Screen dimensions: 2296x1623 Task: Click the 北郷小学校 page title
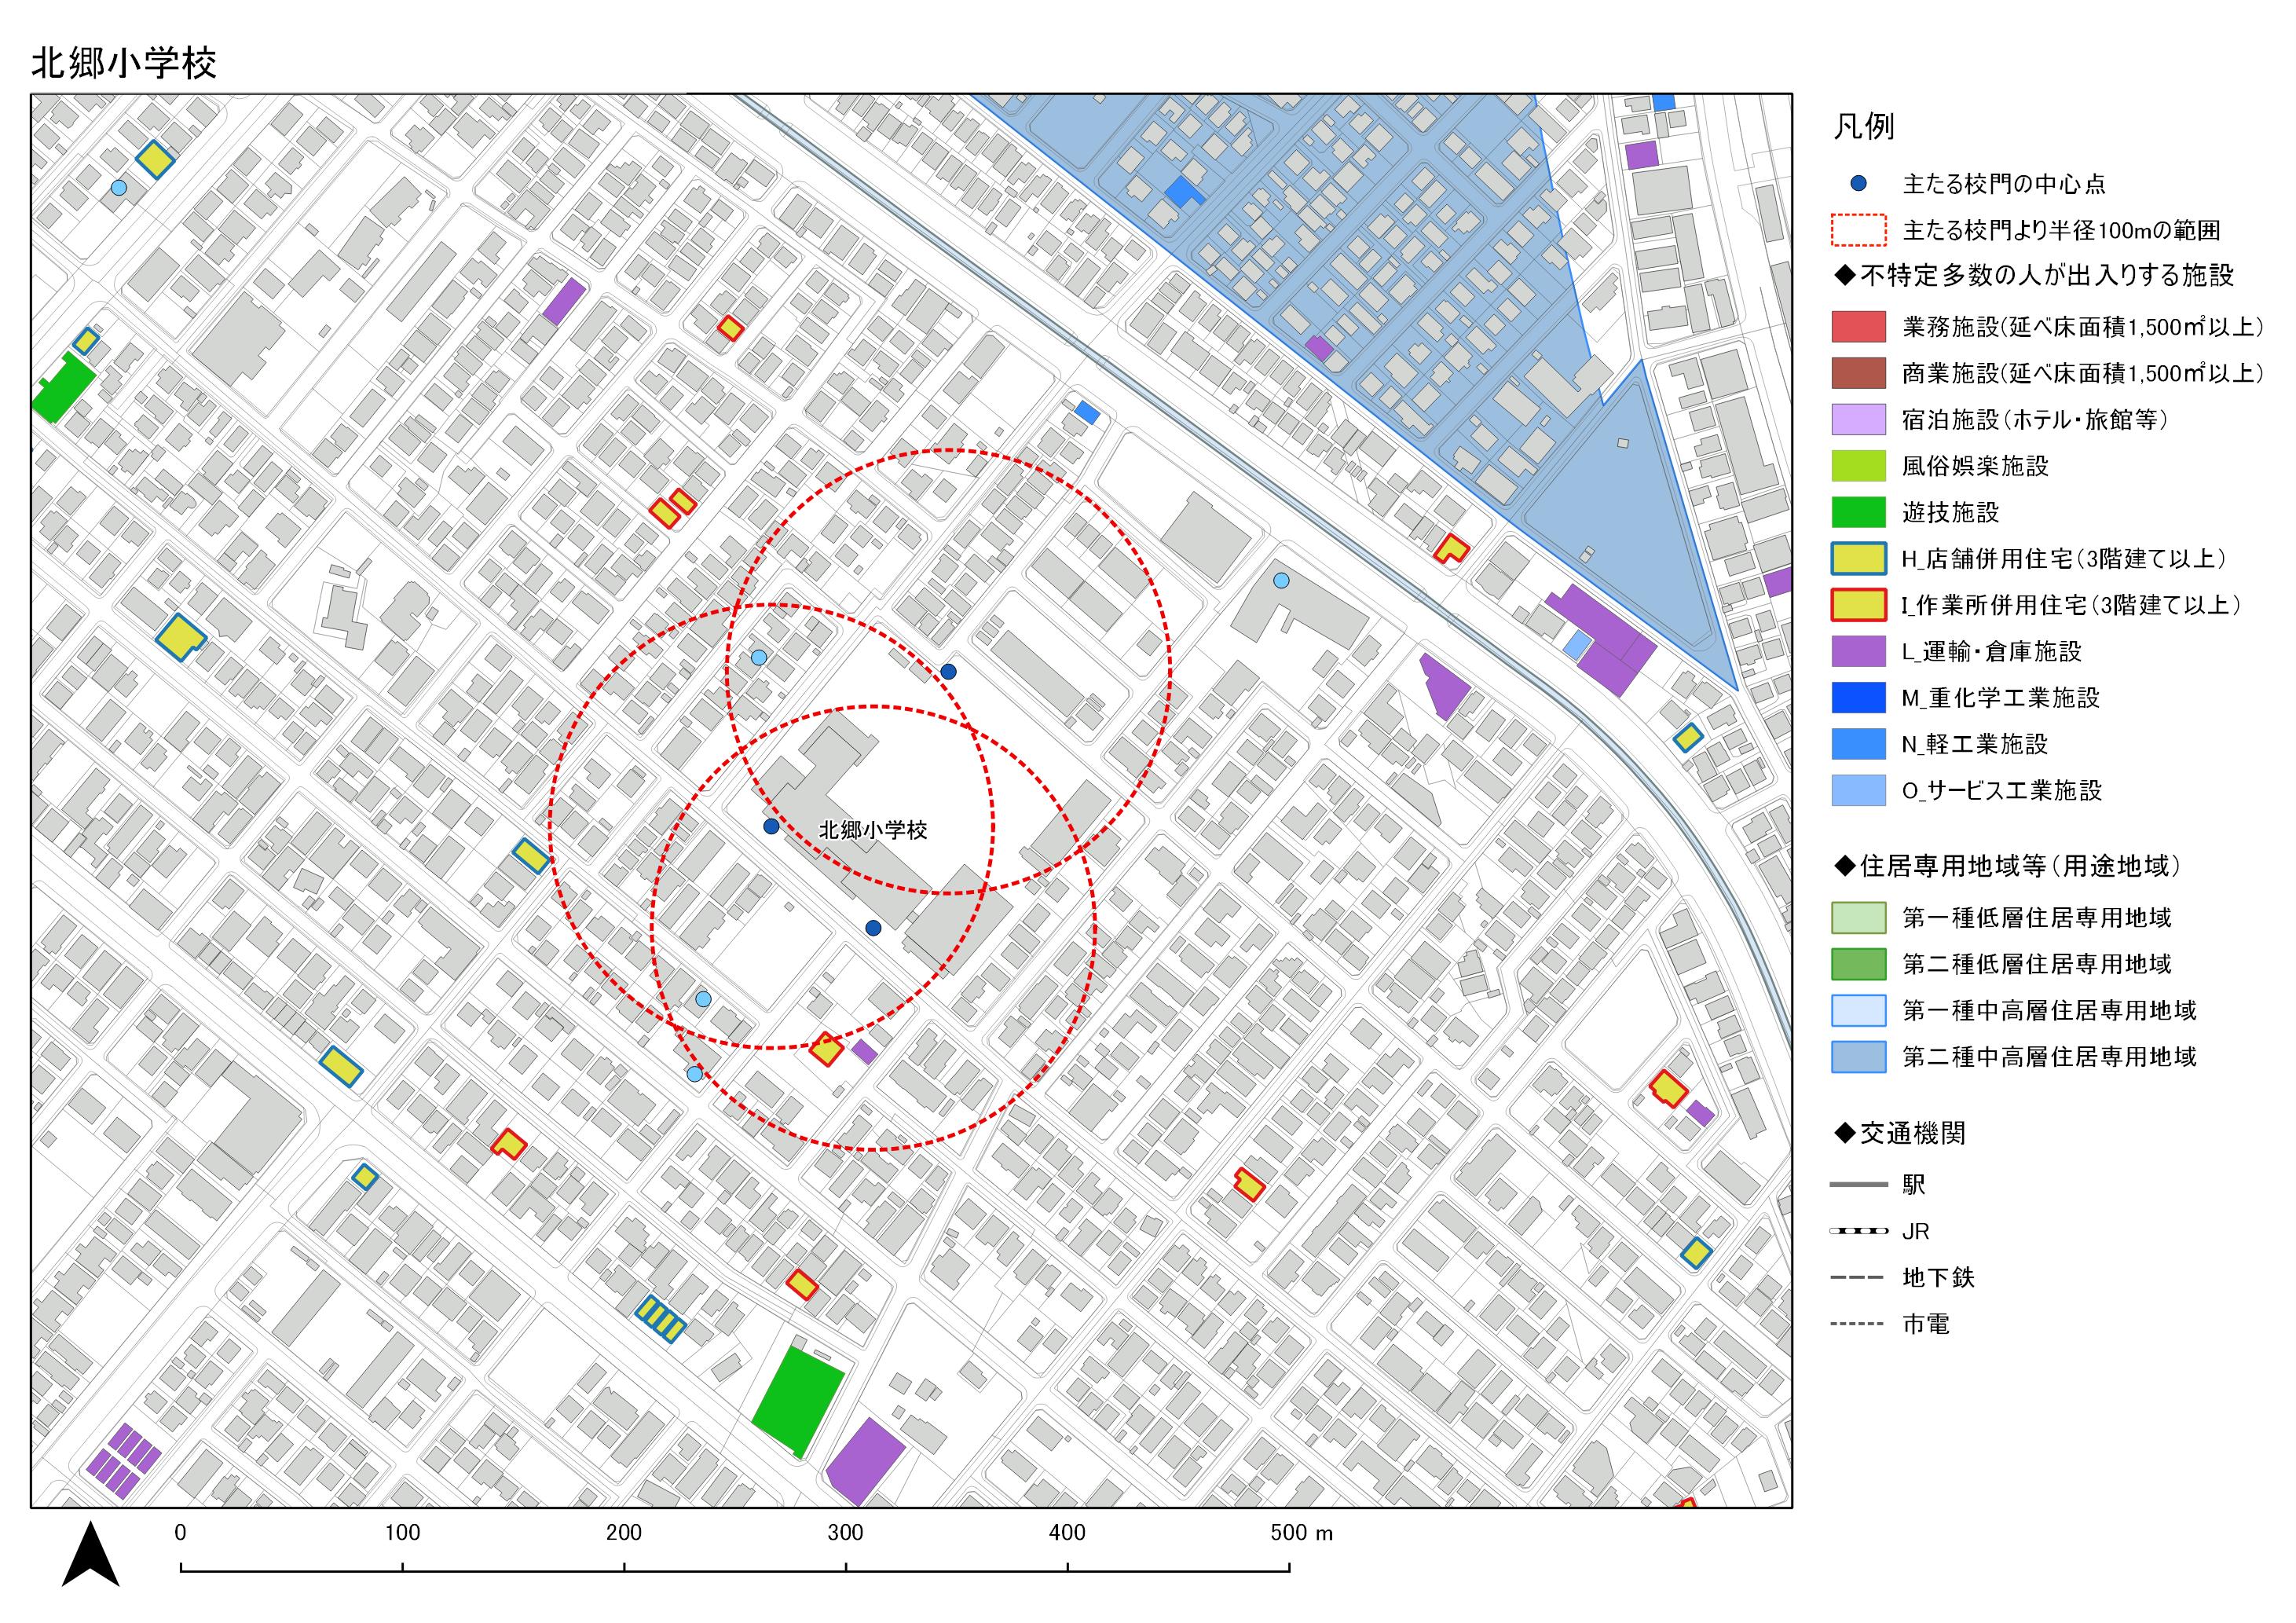pos(124,63)
